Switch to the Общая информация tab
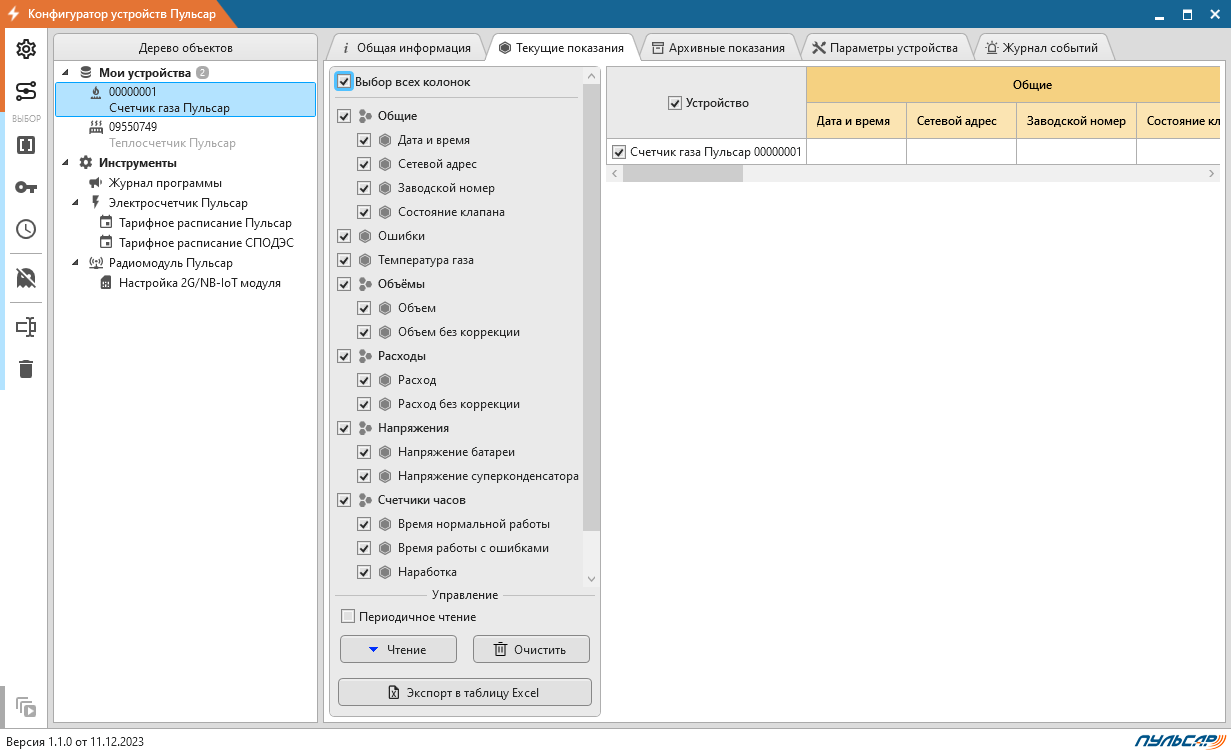 (406, 47)
